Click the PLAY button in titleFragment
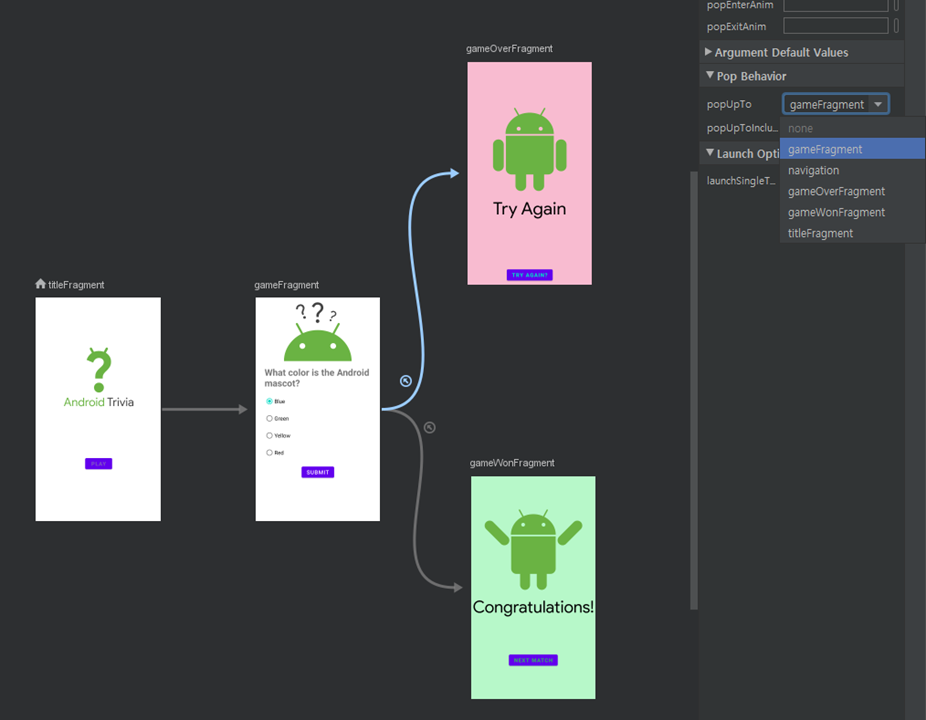 click(x=99, y=464)
